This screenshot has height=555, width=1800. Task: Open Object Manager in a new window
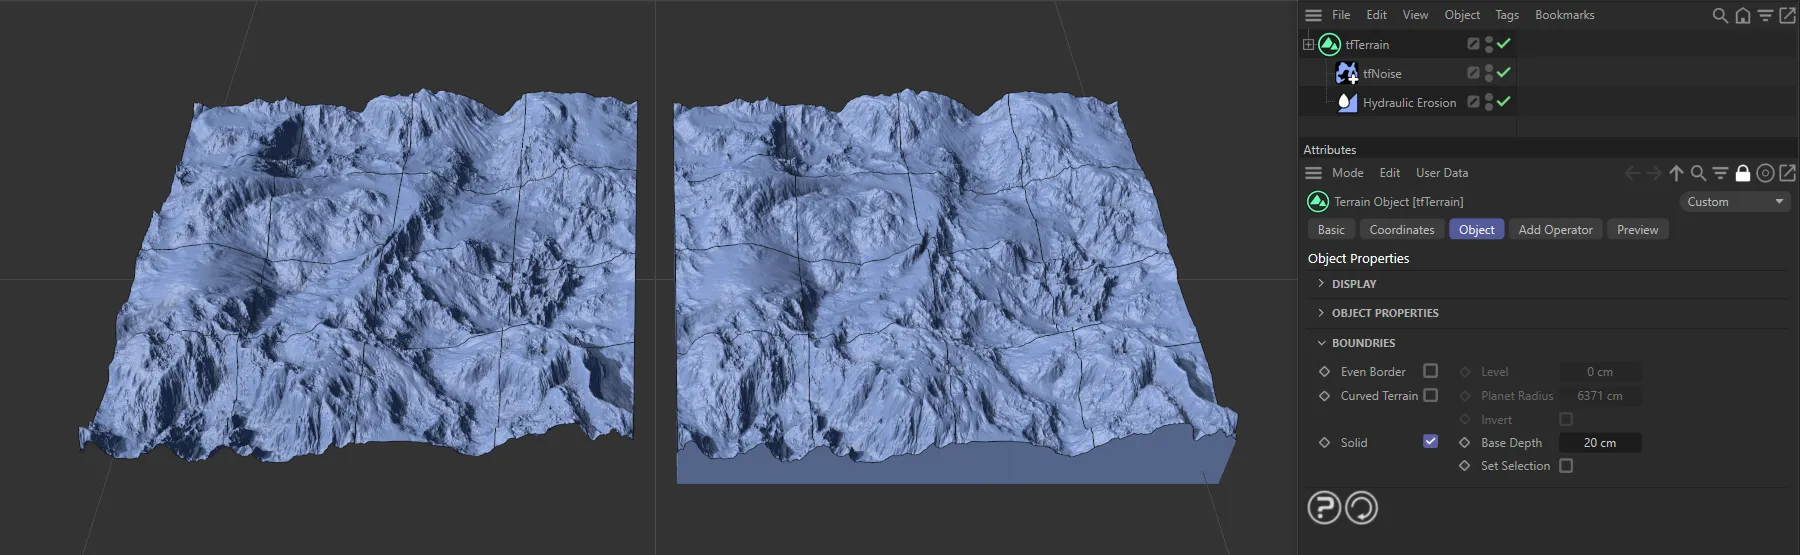pos(1787,15)
